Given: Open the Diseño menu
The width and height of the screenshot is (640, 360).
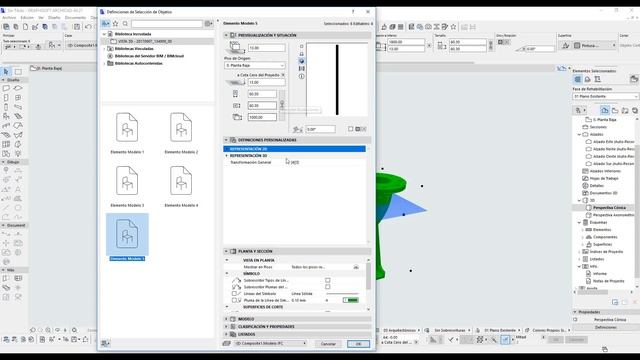Looking at the screenshot, I should click(54, 18).
